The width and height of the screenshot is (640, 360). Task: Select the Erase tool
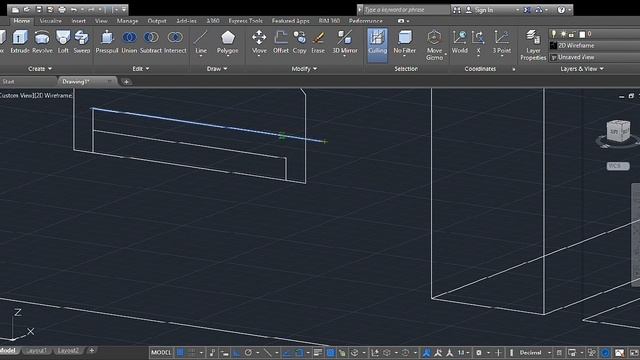coord(318,42)
